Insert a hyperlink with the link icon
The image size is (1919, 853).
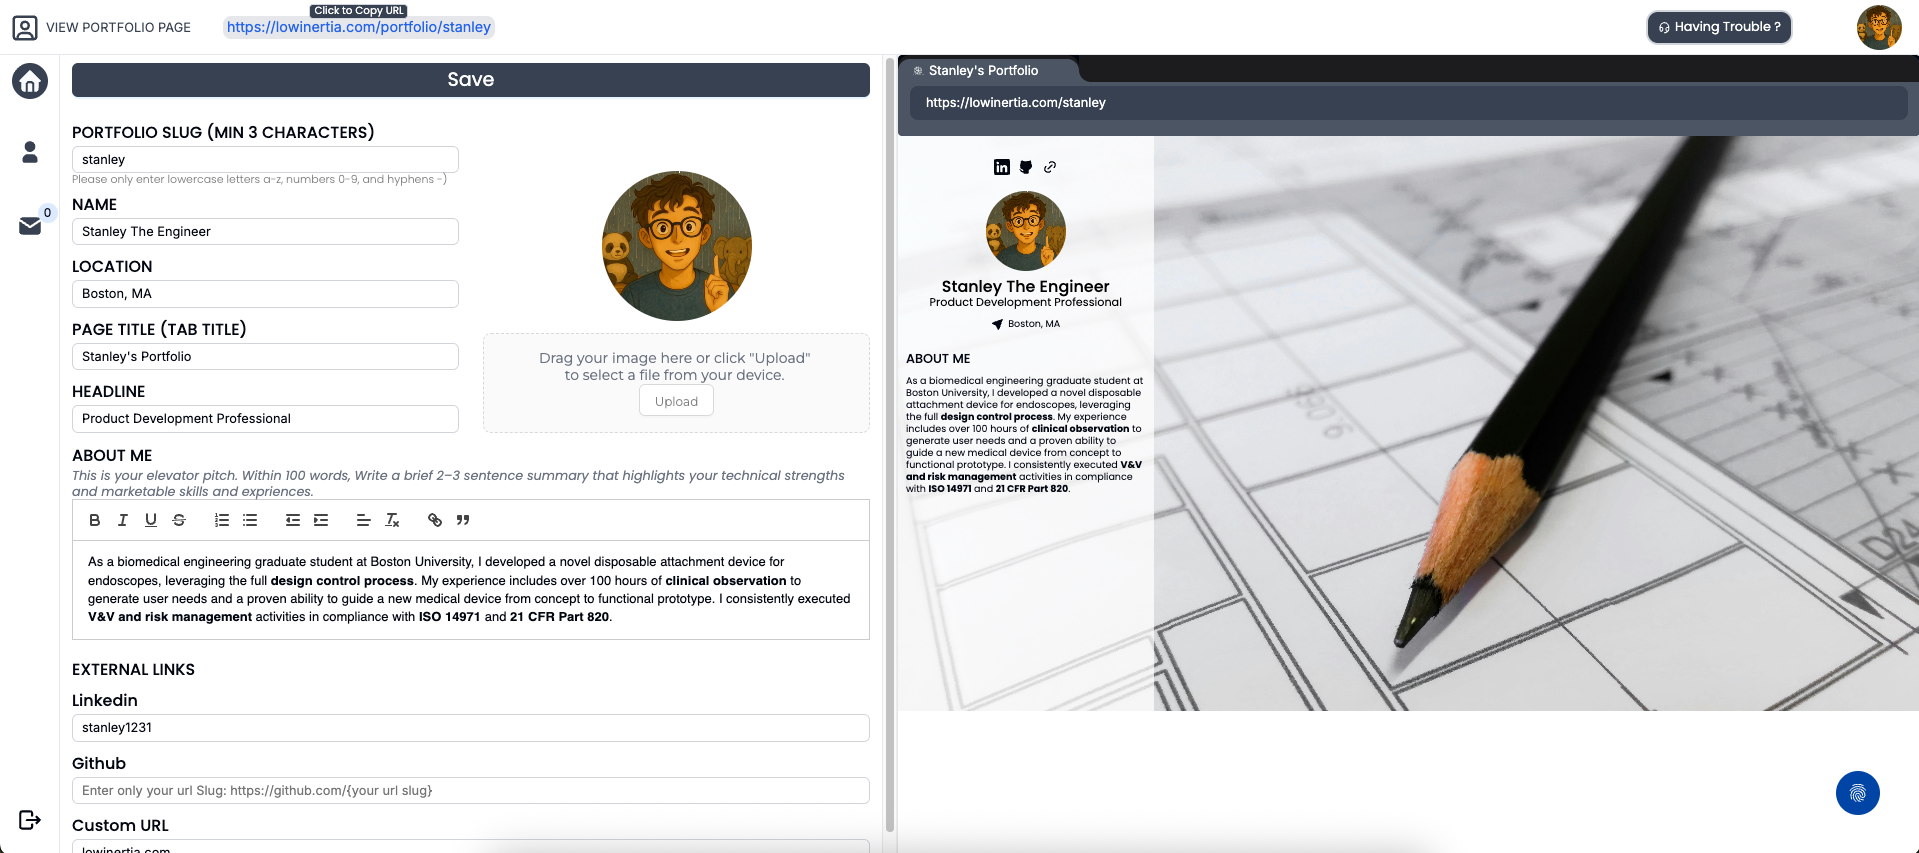[x=435, y=520]
